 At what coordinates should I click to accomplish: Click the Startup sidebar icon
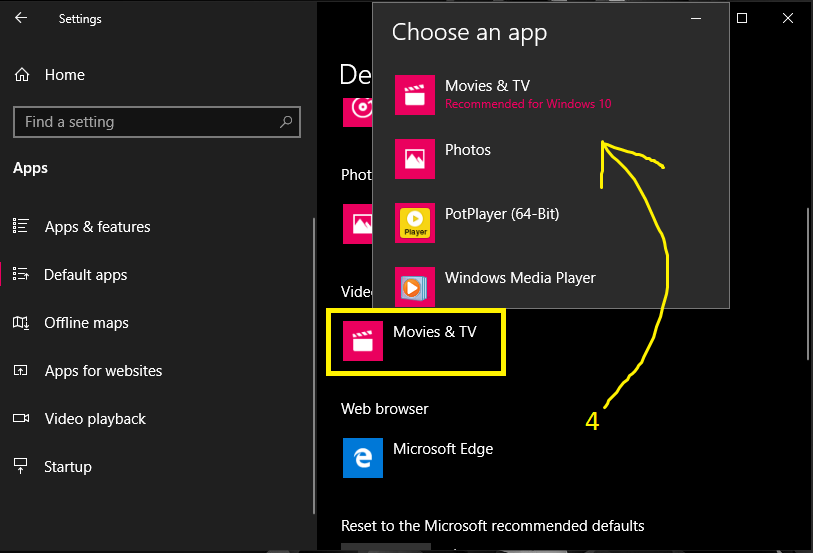(x=21, y=466)
